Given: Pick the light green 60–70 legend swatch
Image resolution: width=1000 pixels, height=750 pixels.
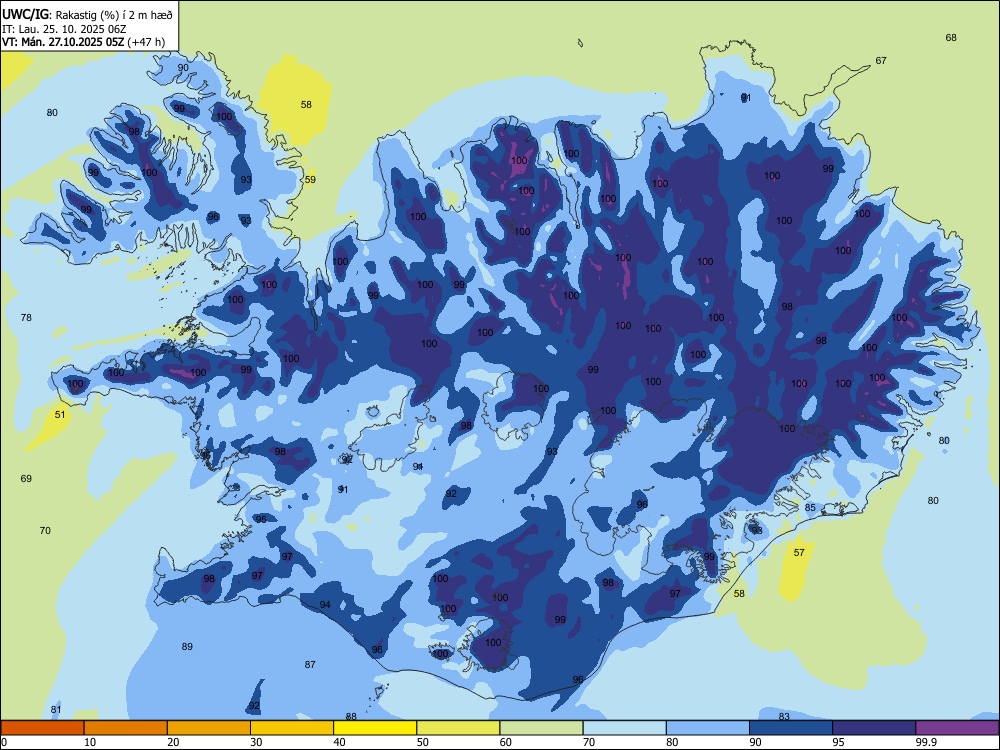Looking at the screenshot, I should tap(541, 728).
